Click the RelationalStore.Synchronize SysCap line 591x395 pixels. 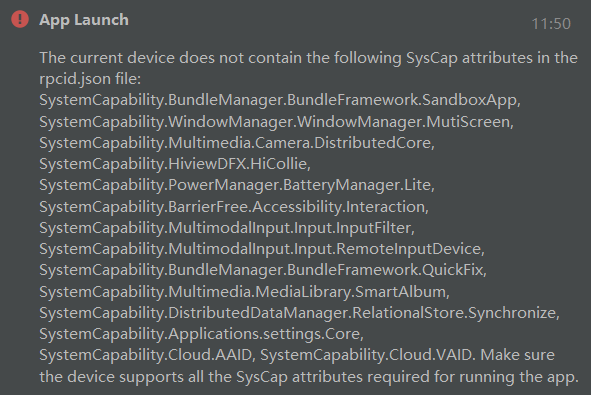click(x=300, y=313)
